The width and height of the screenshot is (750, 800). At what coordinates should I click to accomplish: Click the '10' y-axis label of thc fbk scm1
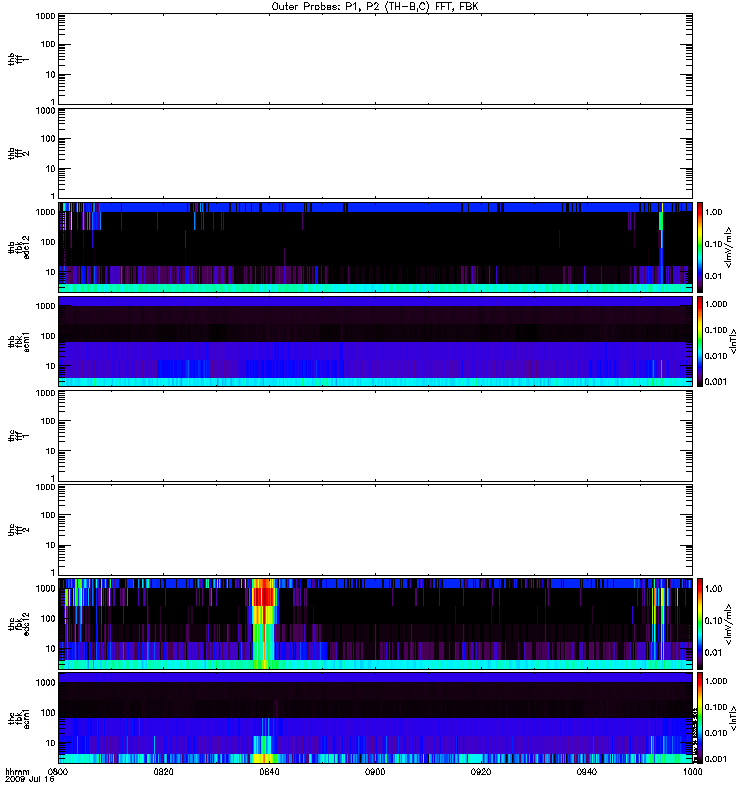tap(51, 743)
